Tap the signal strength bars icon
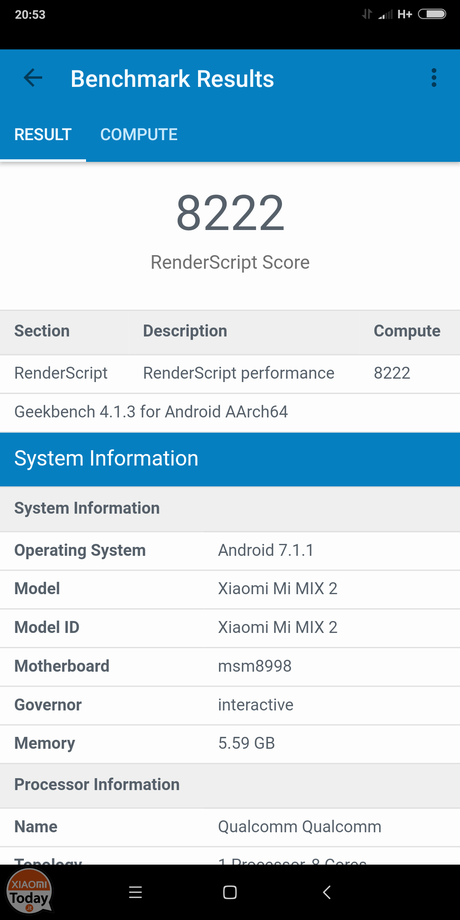Image resolution: width=460 pixels, height=920 pixels. (x=385, y=14)
